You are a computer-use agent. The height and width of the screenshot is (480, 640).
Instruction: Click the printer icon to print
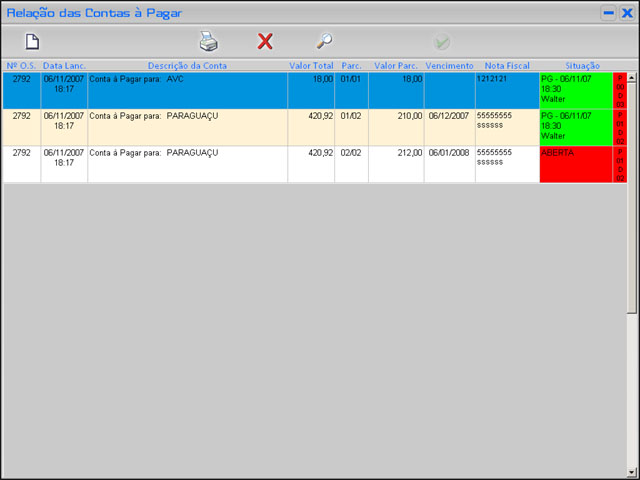tap(208, 42)
